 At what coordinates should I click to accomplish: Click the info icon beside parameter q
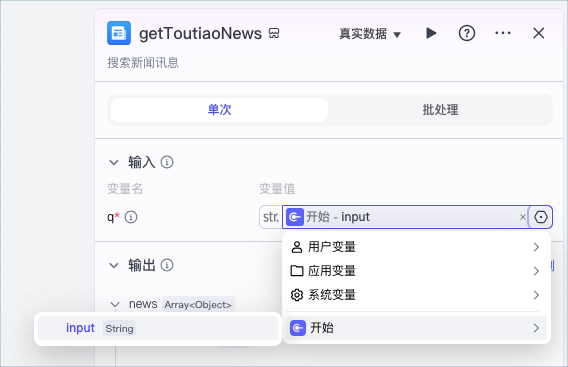click(x=131, y=217)
